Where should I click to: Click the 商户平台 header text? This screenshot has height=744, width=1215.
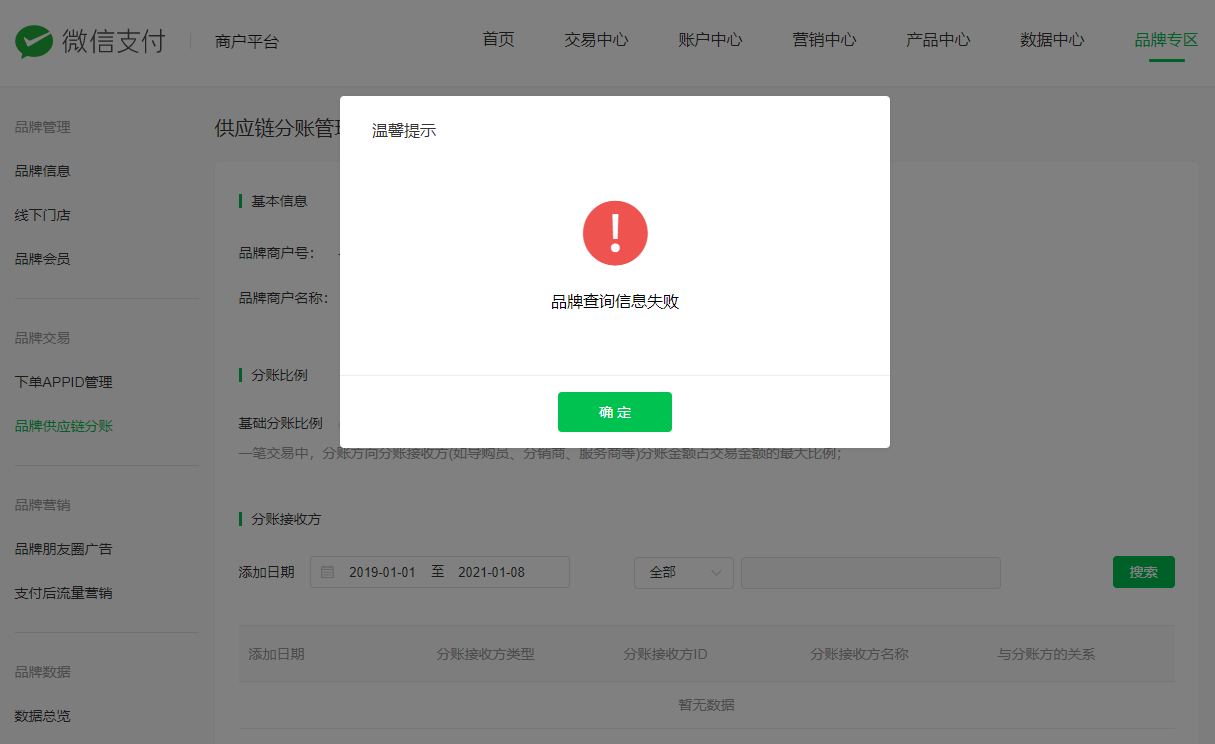247,42
